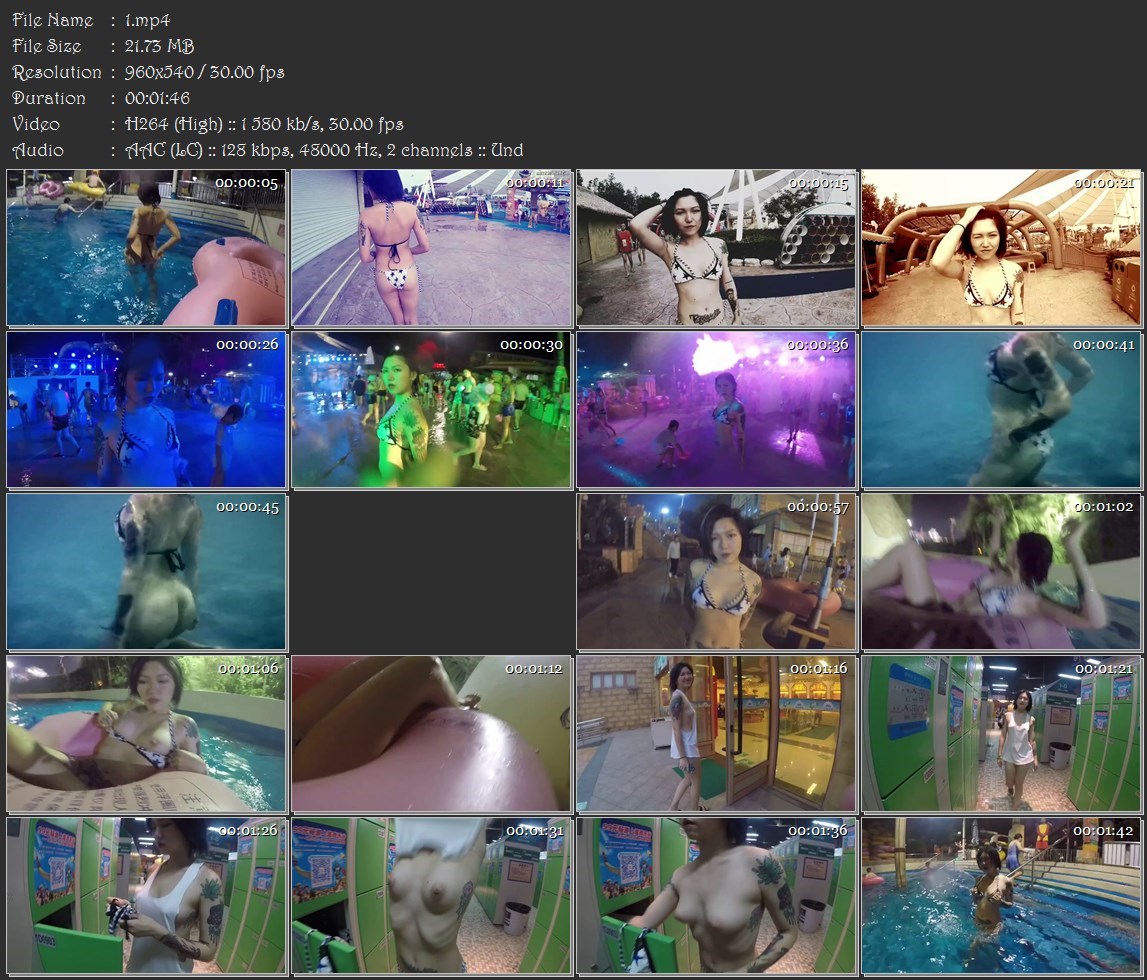Click the locker hallway frame at 00:01:21
The width and height of the screenshot is (1147, 980).
pos(1001,734)
